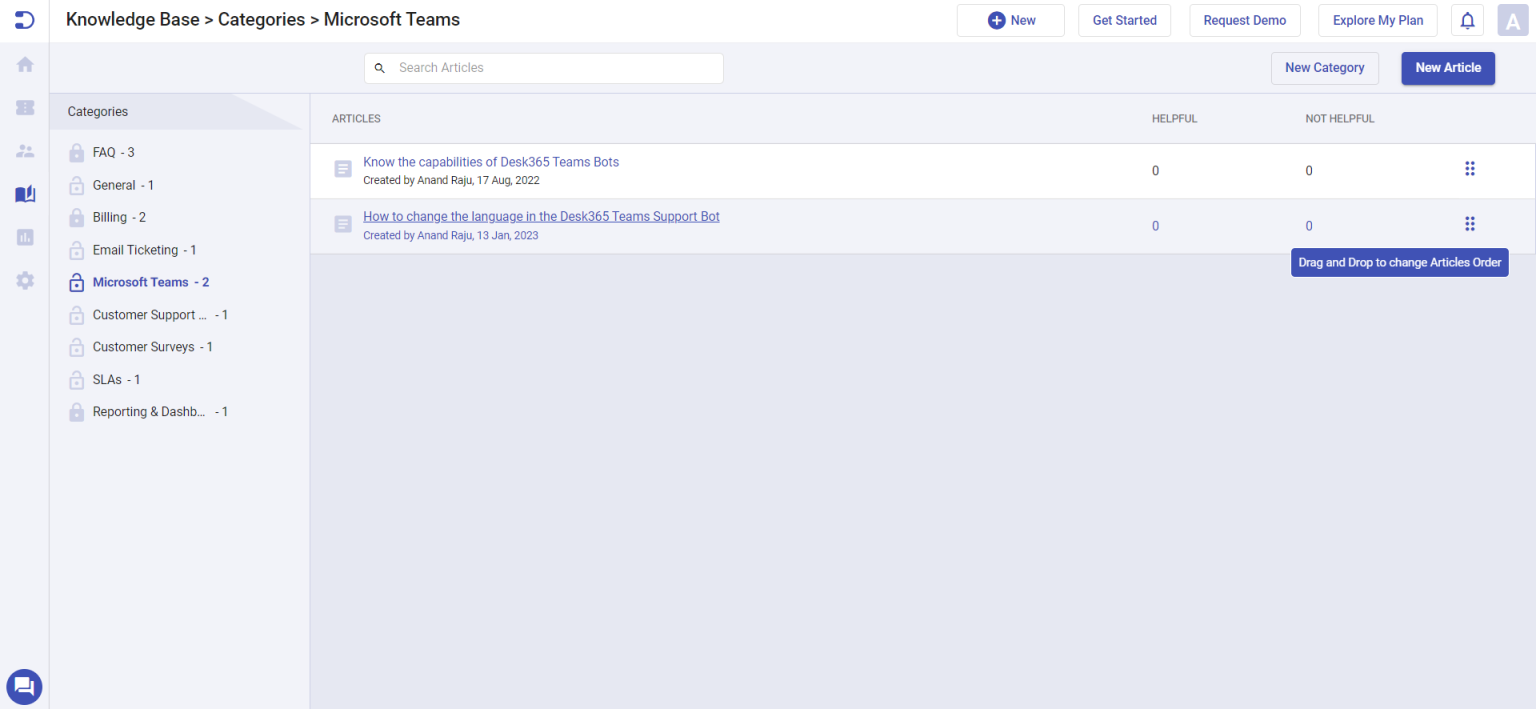The image size is (1536, 709).
Task: Open the reports chart icon
Action: (x=24, y=237)
